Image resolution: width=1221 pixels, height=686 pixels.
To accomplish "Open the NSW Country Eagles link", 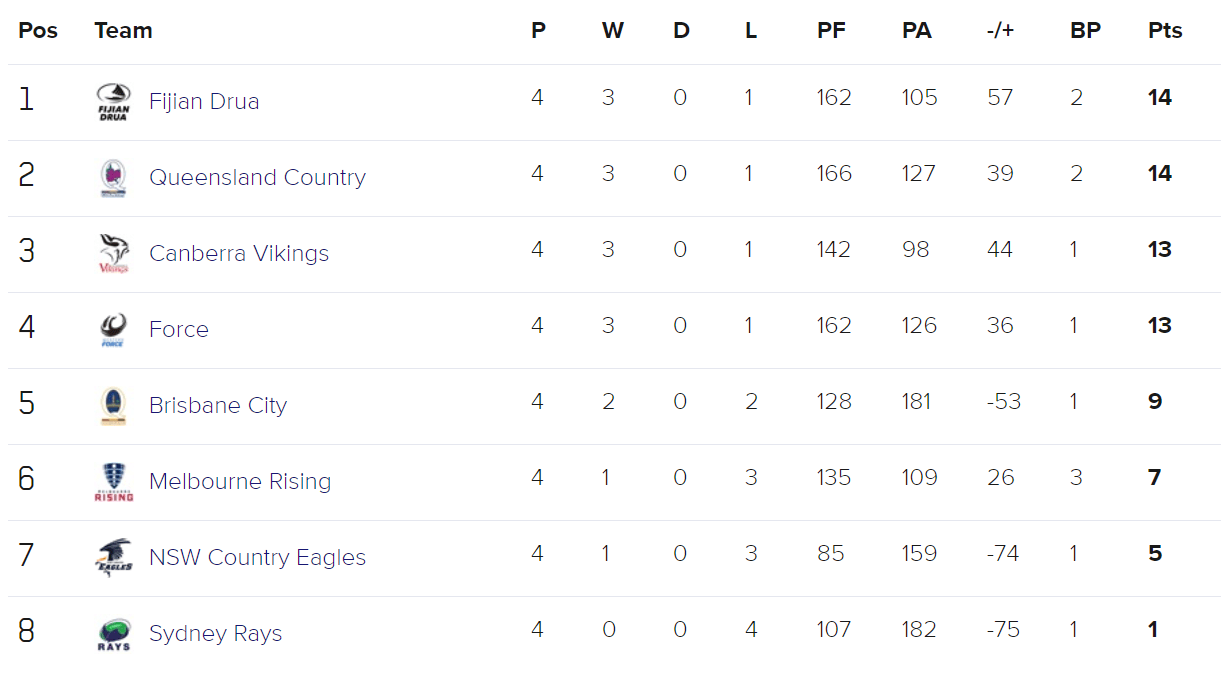I will click(257, 557).
